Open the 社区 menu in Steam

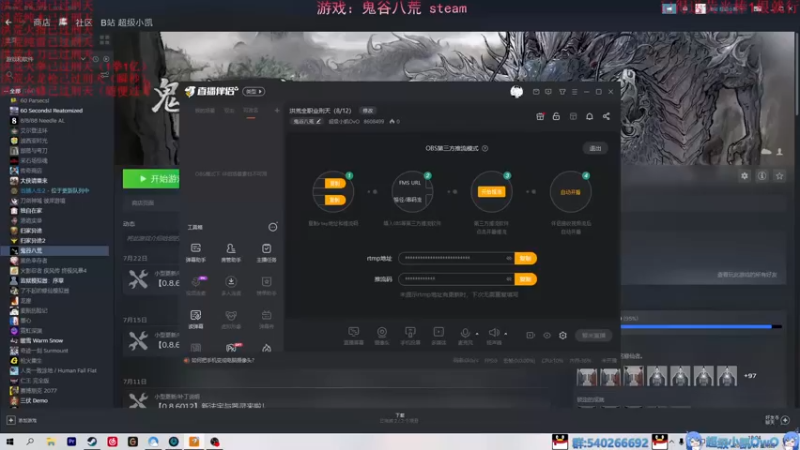point(84,22)
